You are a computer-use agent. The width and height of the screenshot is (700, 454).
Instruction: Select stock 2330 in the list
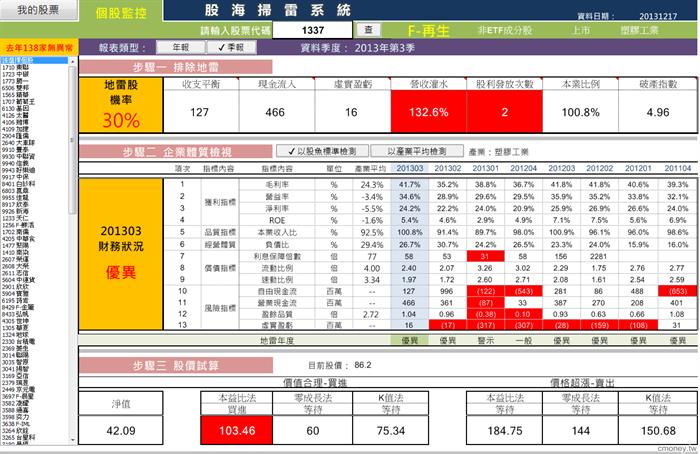tap(34, 341)
